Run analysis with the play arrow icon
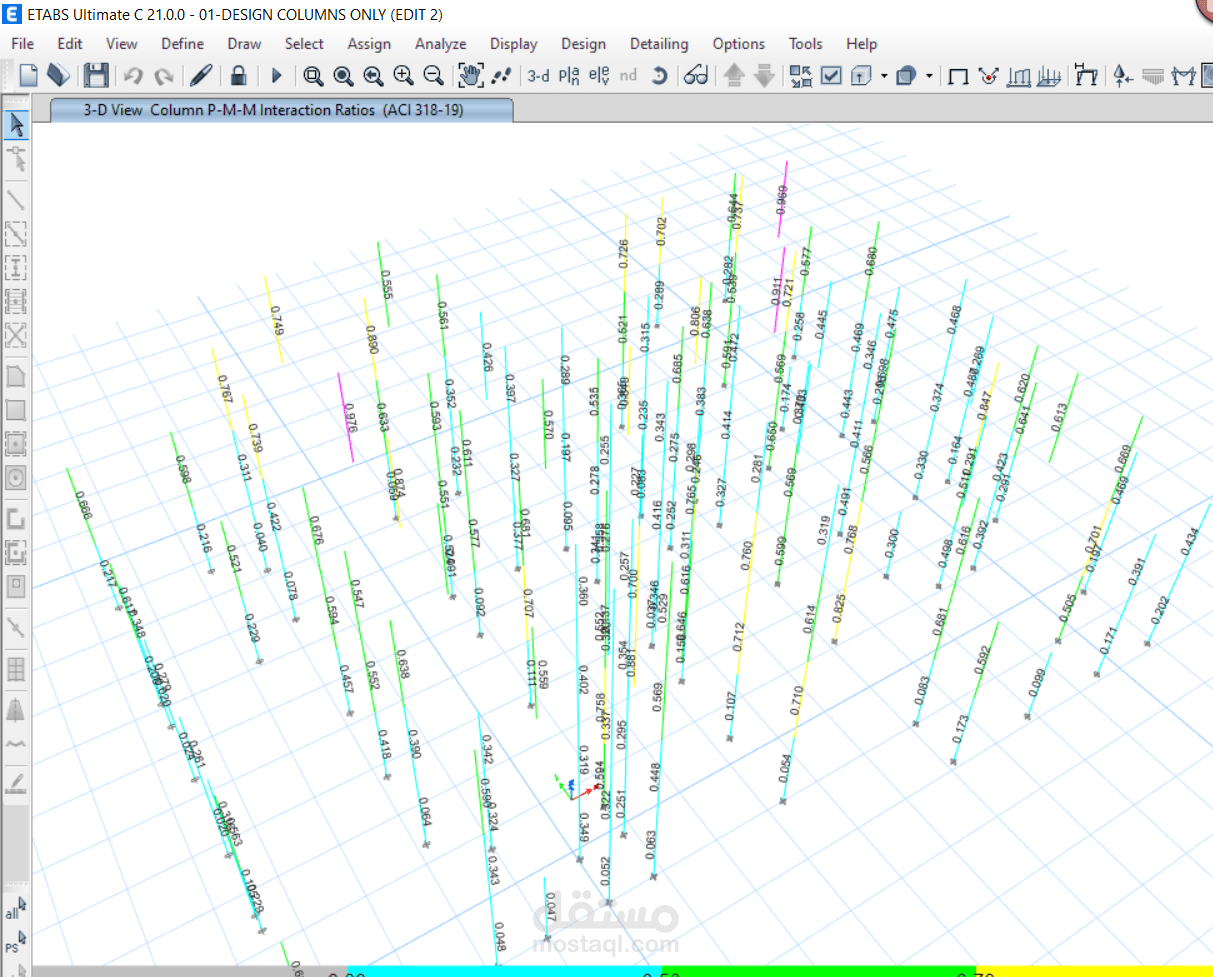The height and width of the screenshot is (977, 1213). coord(277,75)
